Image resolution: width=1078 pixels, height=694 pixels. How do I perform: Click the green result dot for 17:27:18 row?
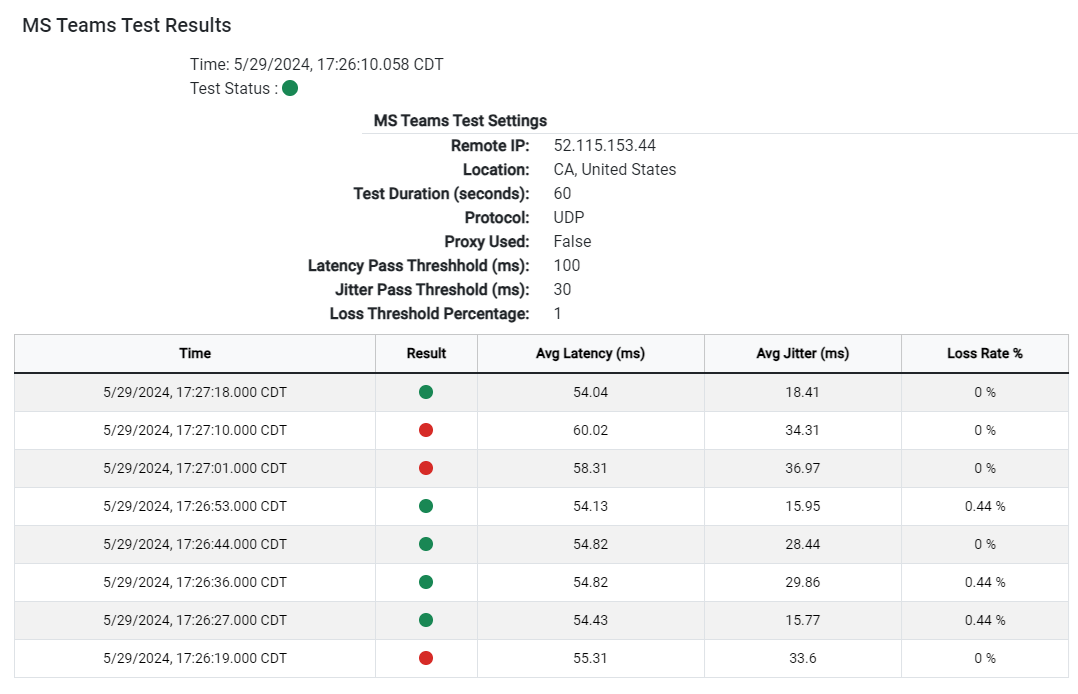[x=426, y=392]
